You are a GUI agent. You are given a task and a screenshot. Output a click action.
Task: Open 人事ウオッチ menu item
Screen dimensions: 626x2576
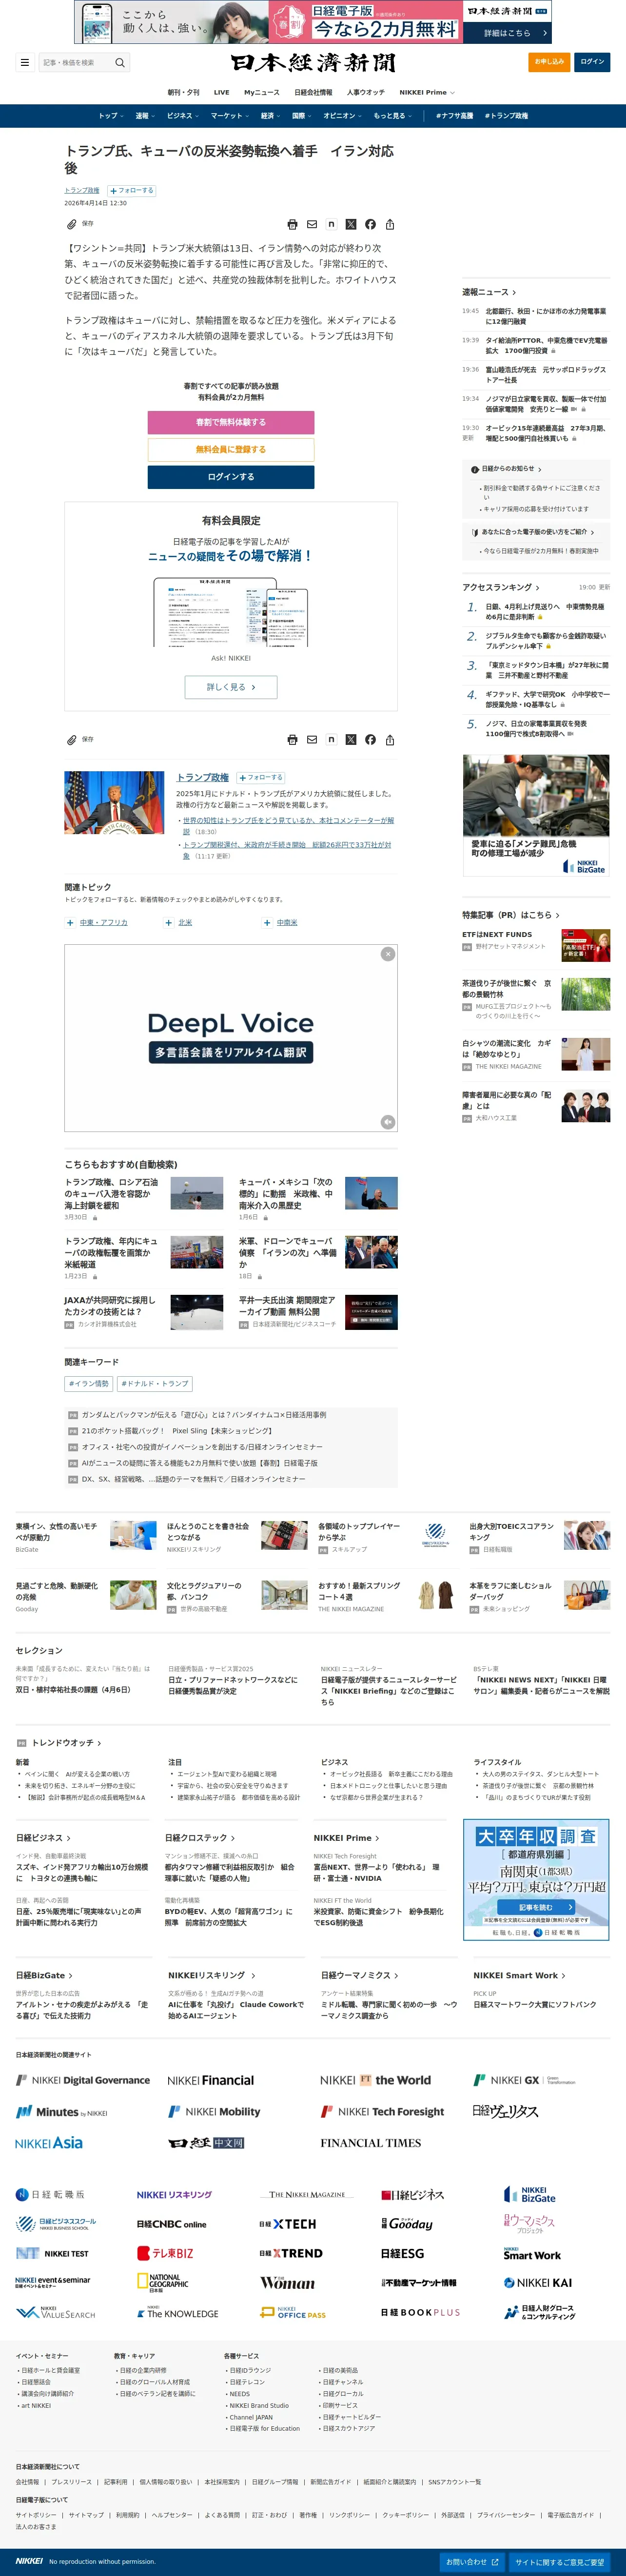pyautogui.click(x=366, y=92)
